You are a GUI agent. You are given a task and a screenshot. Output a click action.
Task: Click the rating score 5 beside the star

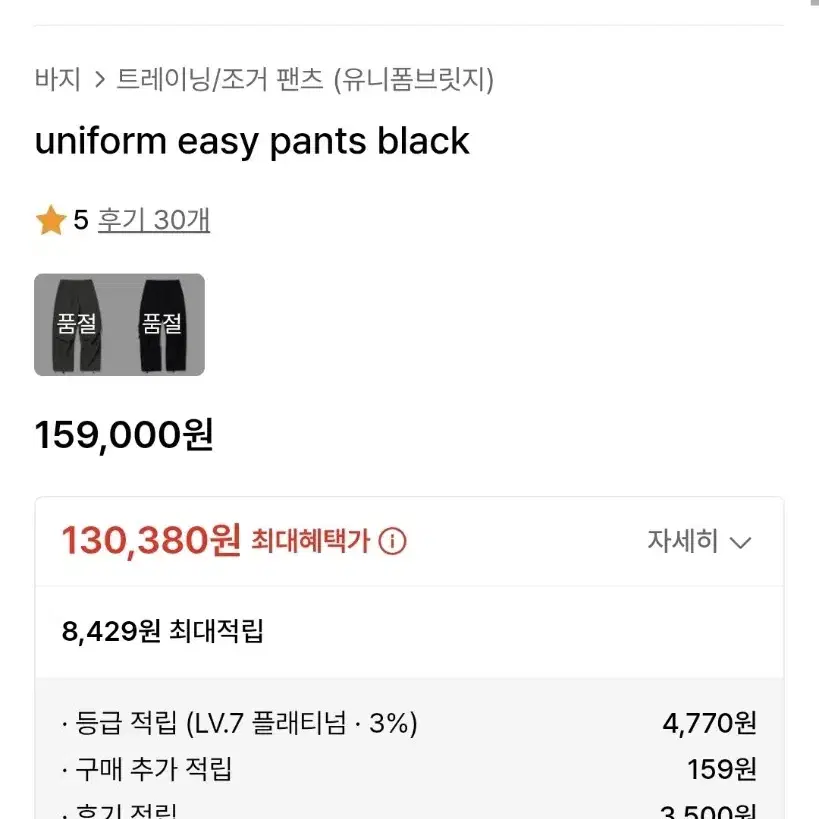click(x=81, y=220)
